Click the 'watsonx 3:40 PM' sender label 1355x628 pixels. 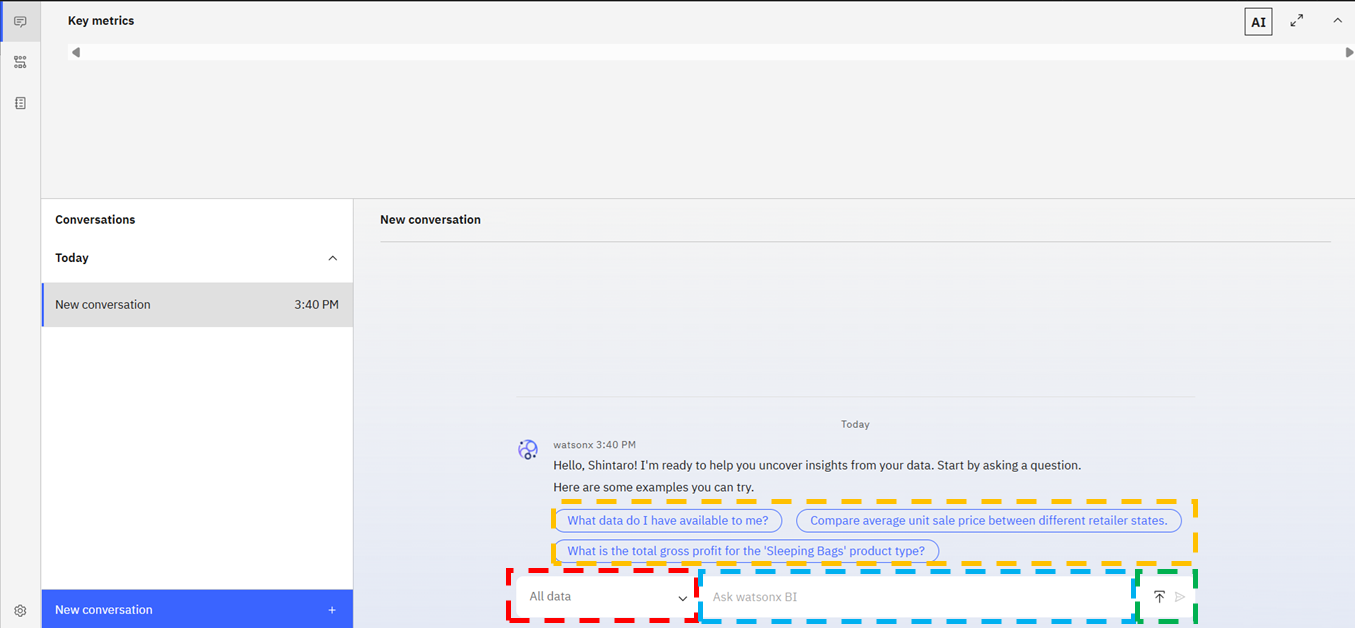pos(594,445)
